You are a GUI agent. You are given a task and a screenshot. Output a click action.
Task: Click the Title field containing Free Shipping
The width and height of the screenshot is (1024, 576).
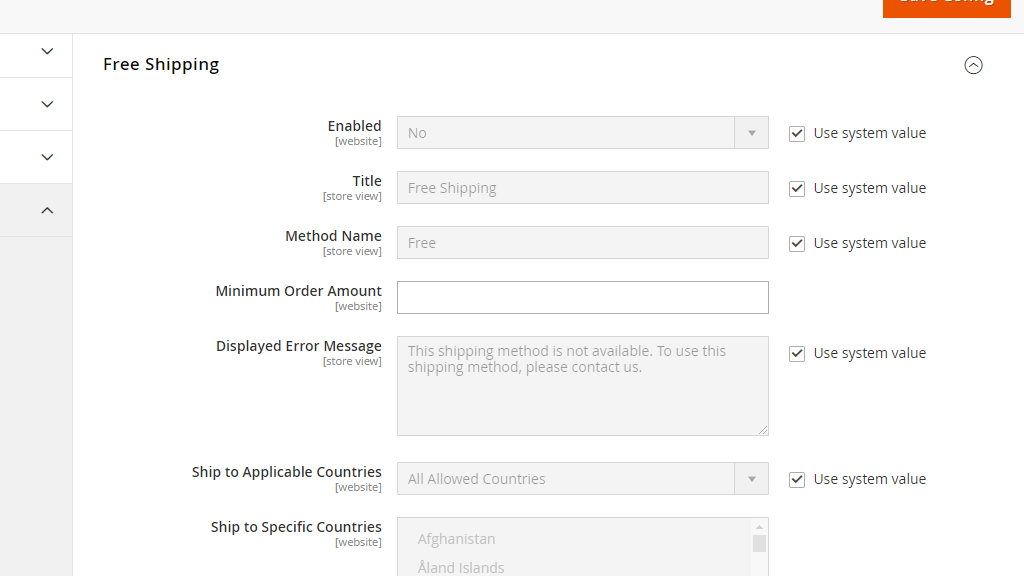583,187
